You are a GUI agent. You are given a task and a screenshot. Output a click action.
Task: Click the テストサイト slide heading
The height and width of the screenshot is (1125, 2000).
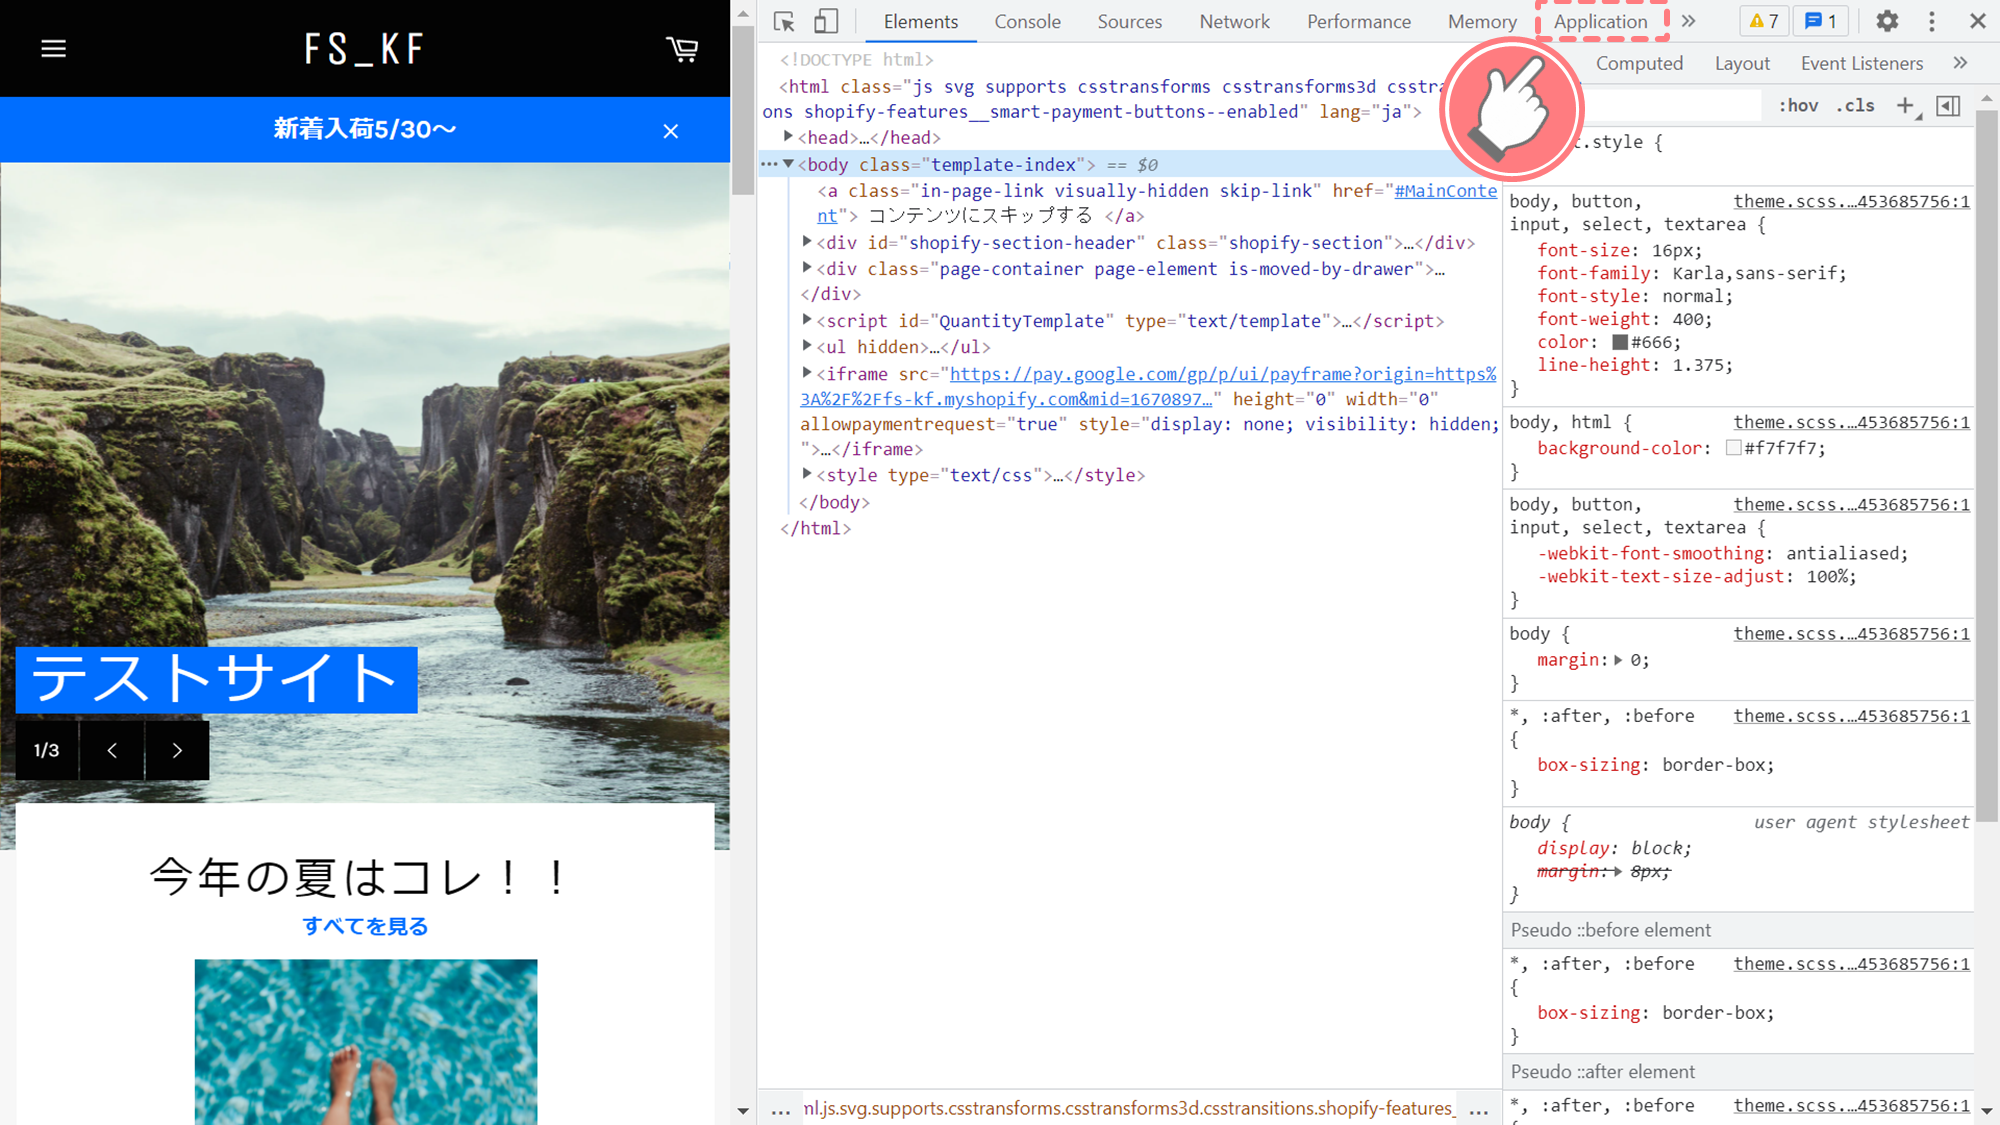pos(216,679)
